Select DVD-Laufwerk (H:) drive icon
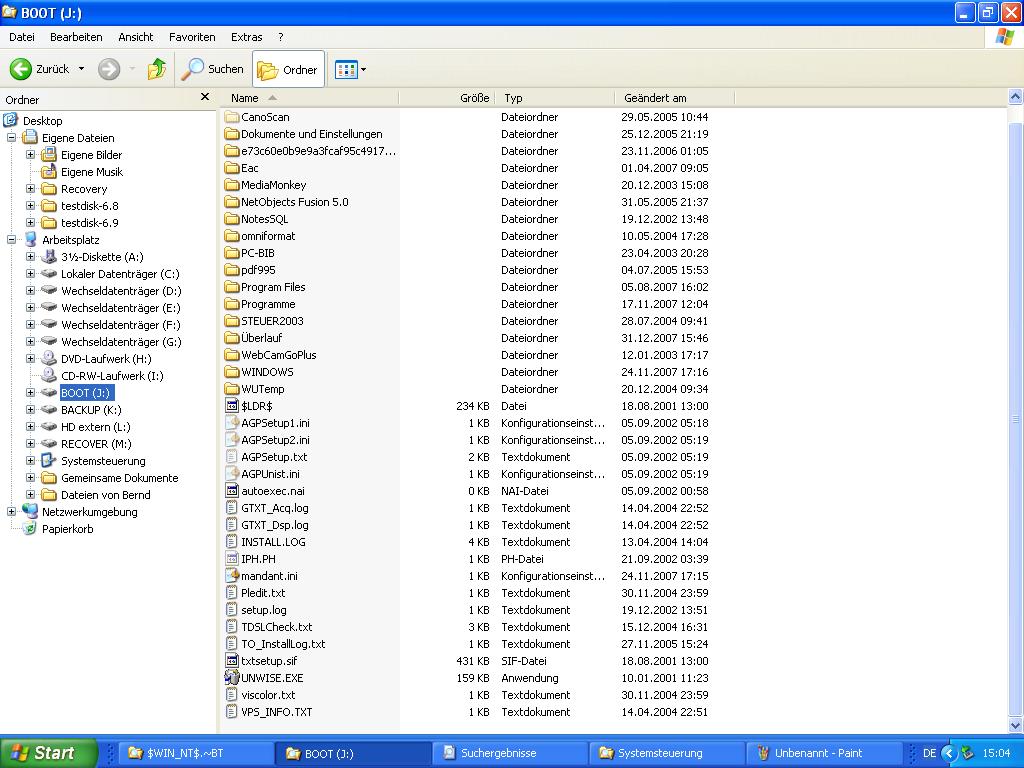Screen dimensions: 1024x768 point(49,359)
